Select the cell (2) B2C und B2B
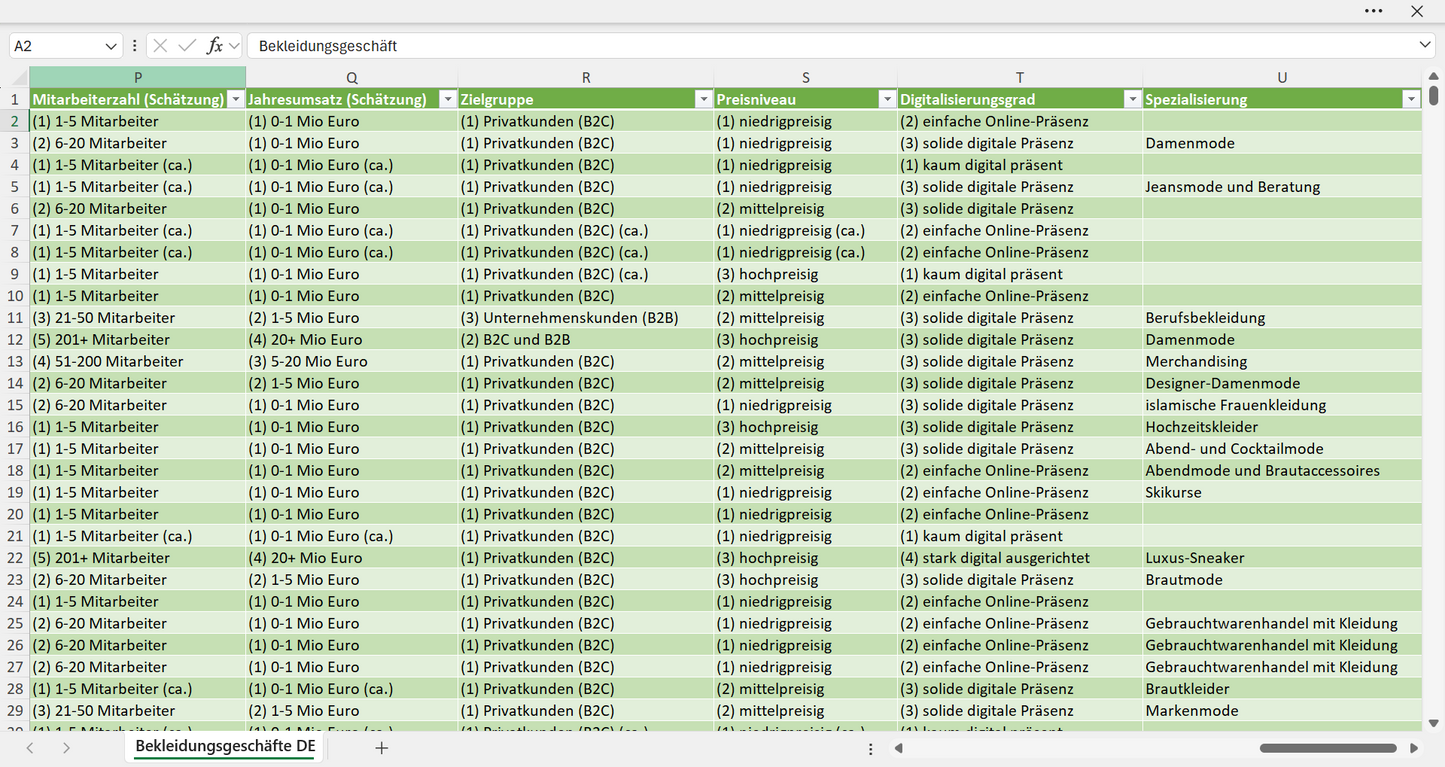1445x767 pixels. (586, 340)
